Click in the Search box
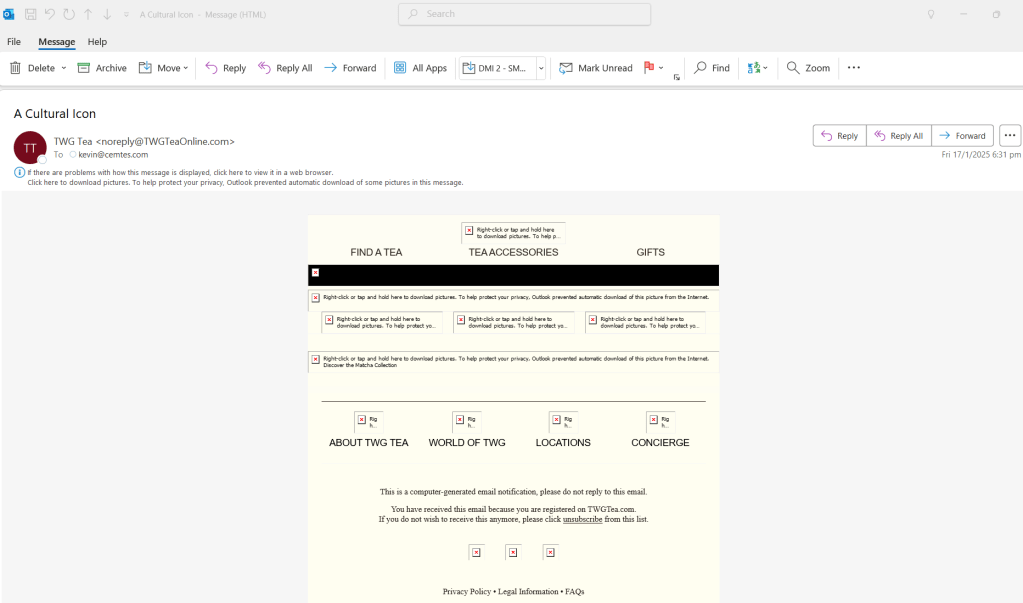This screenshot has height=603, width=1023. pyautogui.click(x=525, y=14)
